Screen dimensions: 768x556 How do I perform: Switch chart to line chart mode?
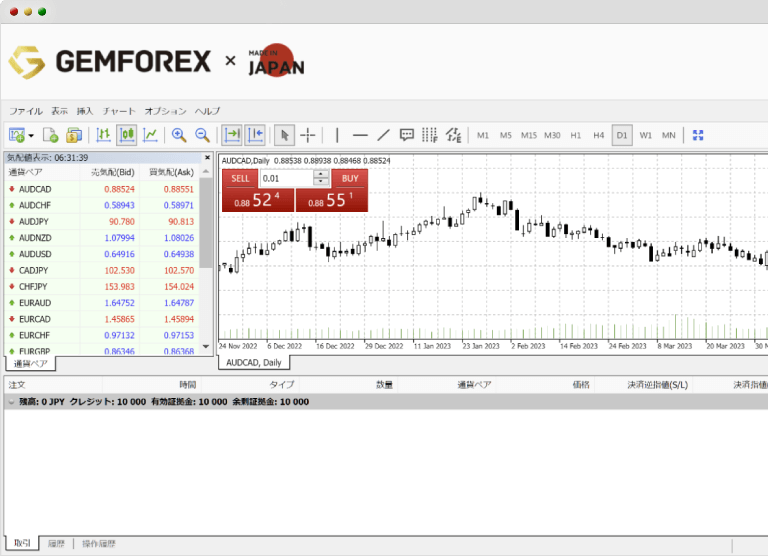(150, 135)
